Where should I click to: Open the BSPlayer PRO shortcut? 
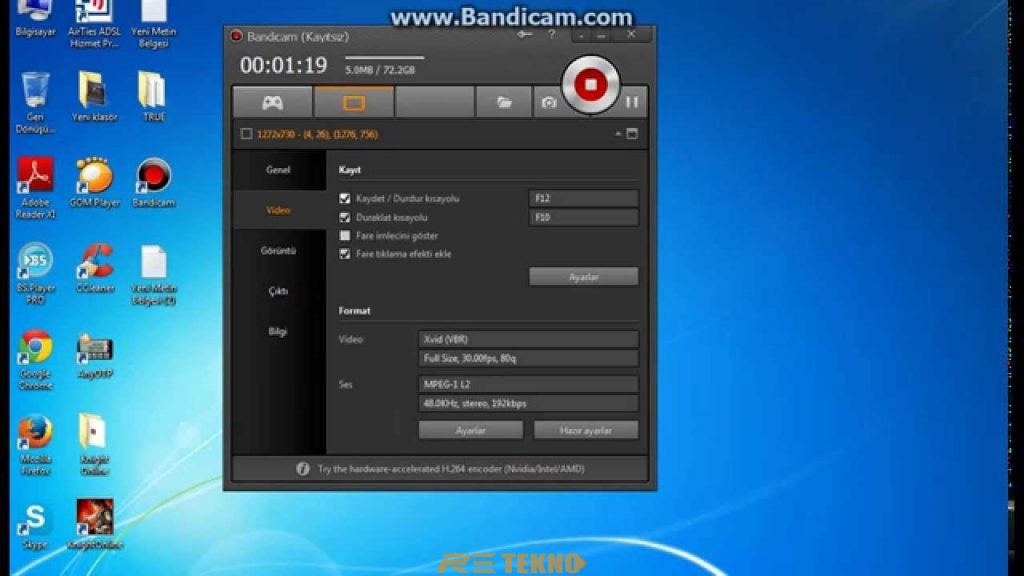click(35, 273)
